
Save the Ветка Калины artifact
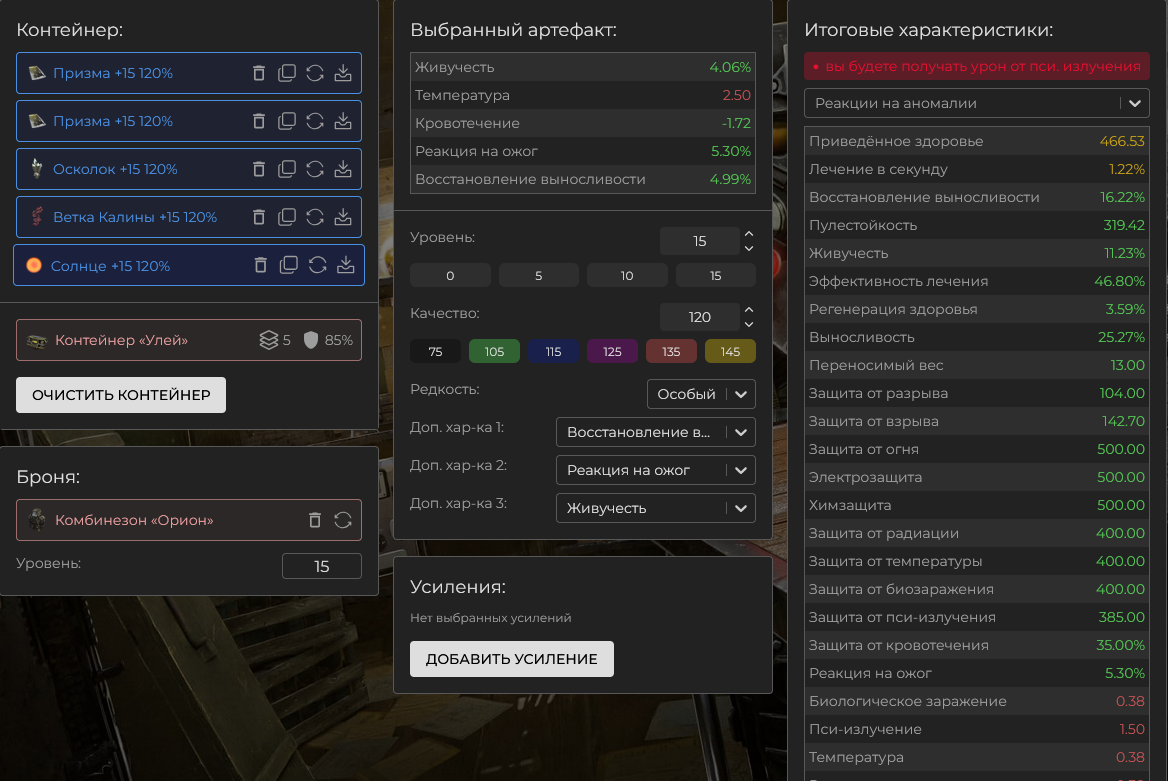pos(343,217)
